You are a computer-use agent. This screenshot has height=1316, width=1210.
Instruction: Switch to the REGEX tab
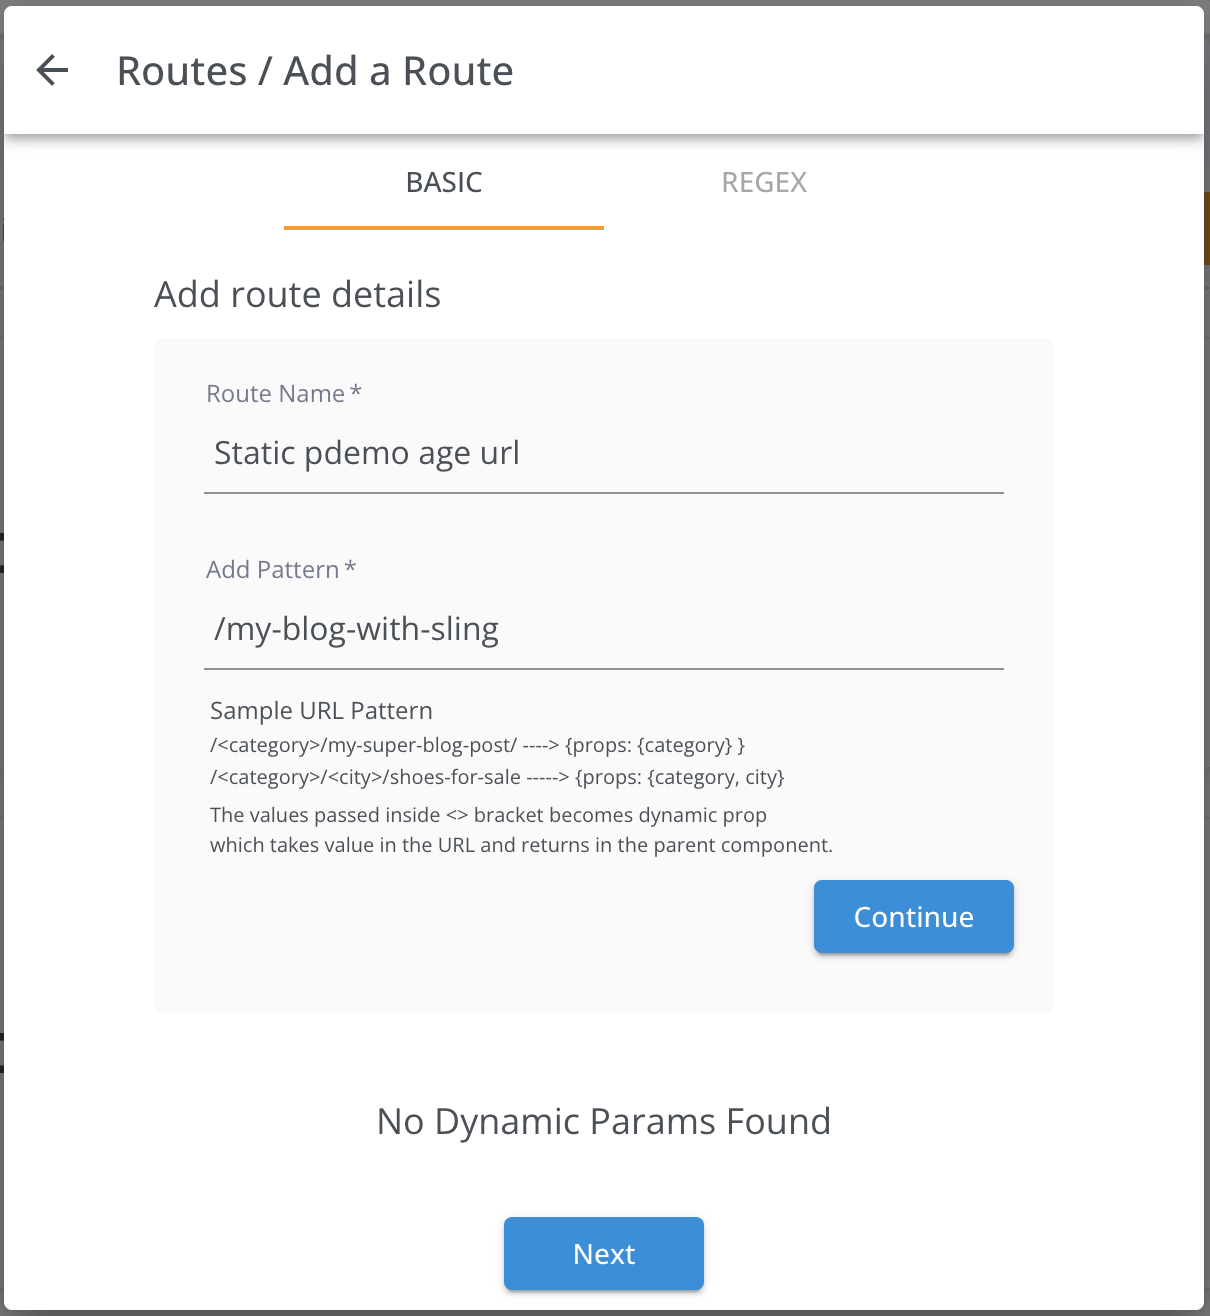[x=764, y=182]
